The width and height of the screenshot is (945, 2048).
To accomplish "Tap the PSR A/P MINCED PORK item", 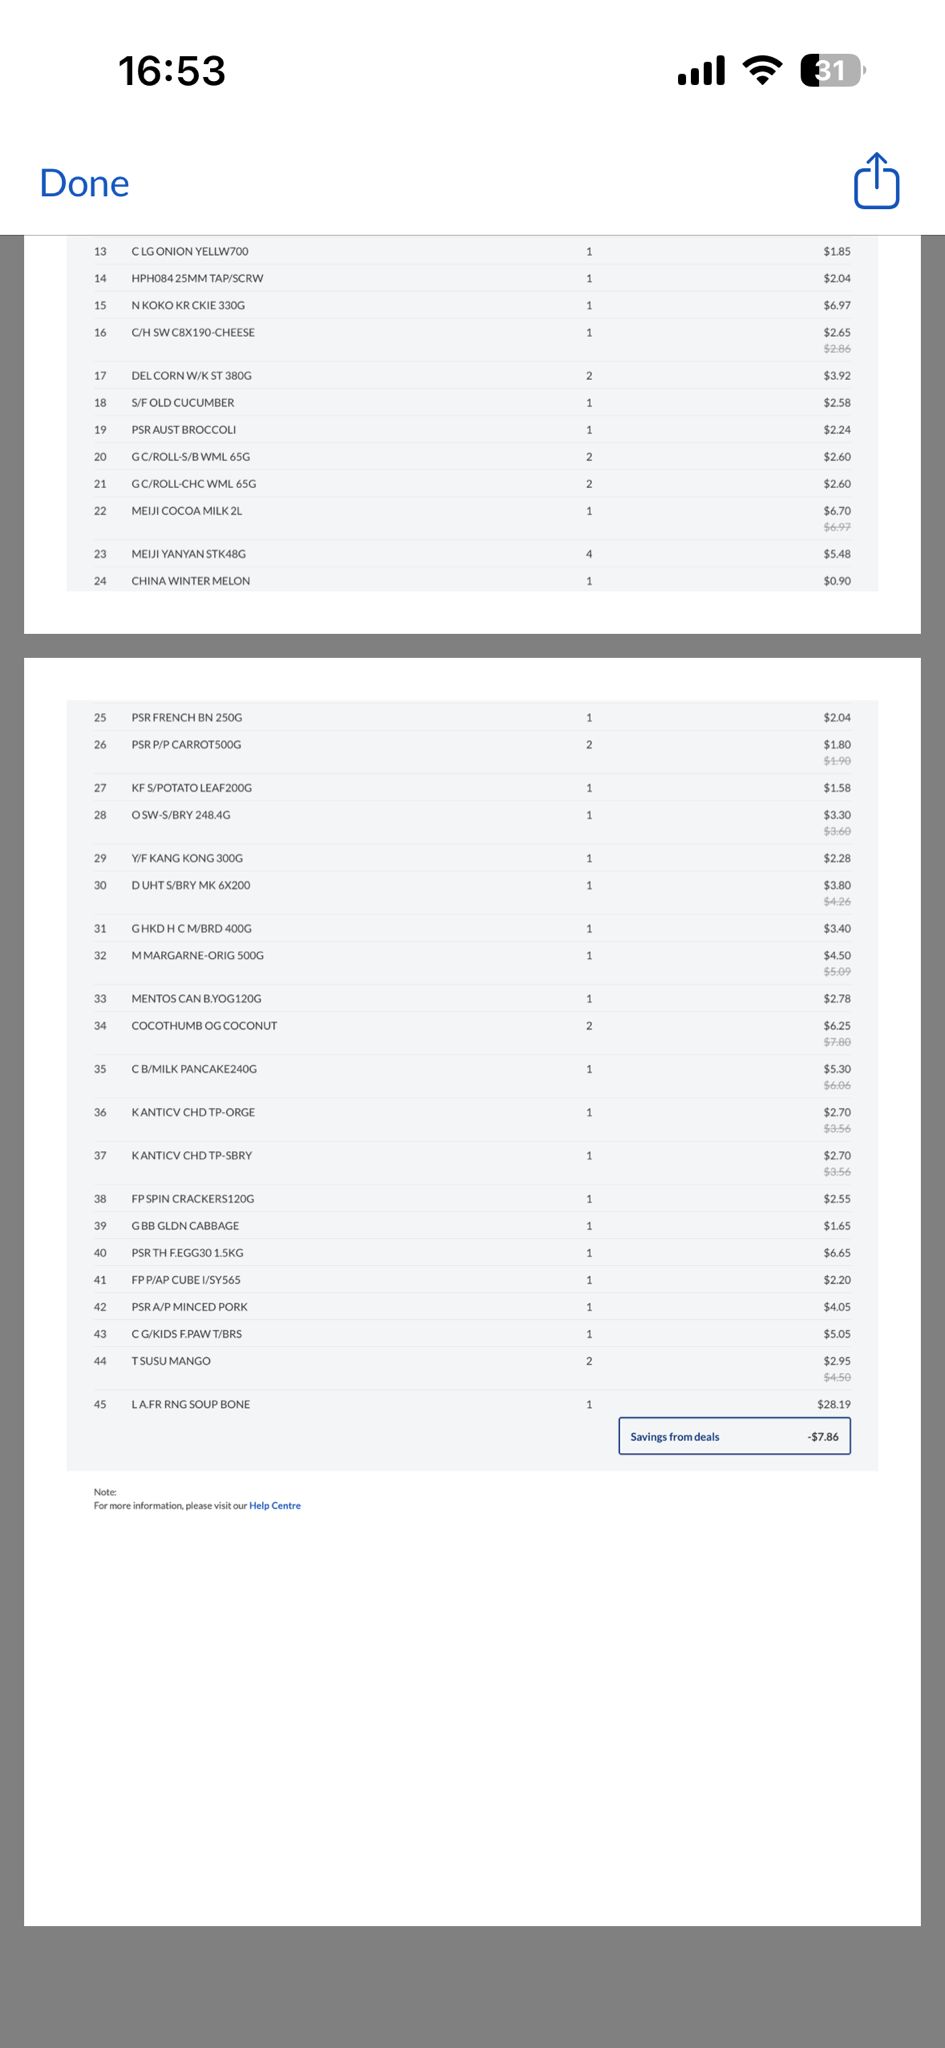I will click(x=189, y=1306).
